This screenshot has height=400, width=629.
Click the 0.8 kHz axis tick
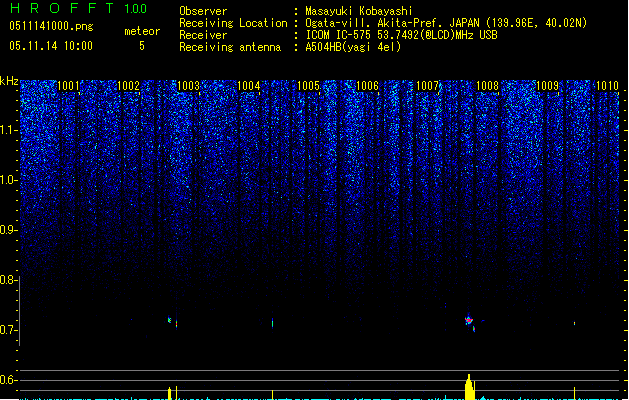pyautogui.click(x=9, y=280)
